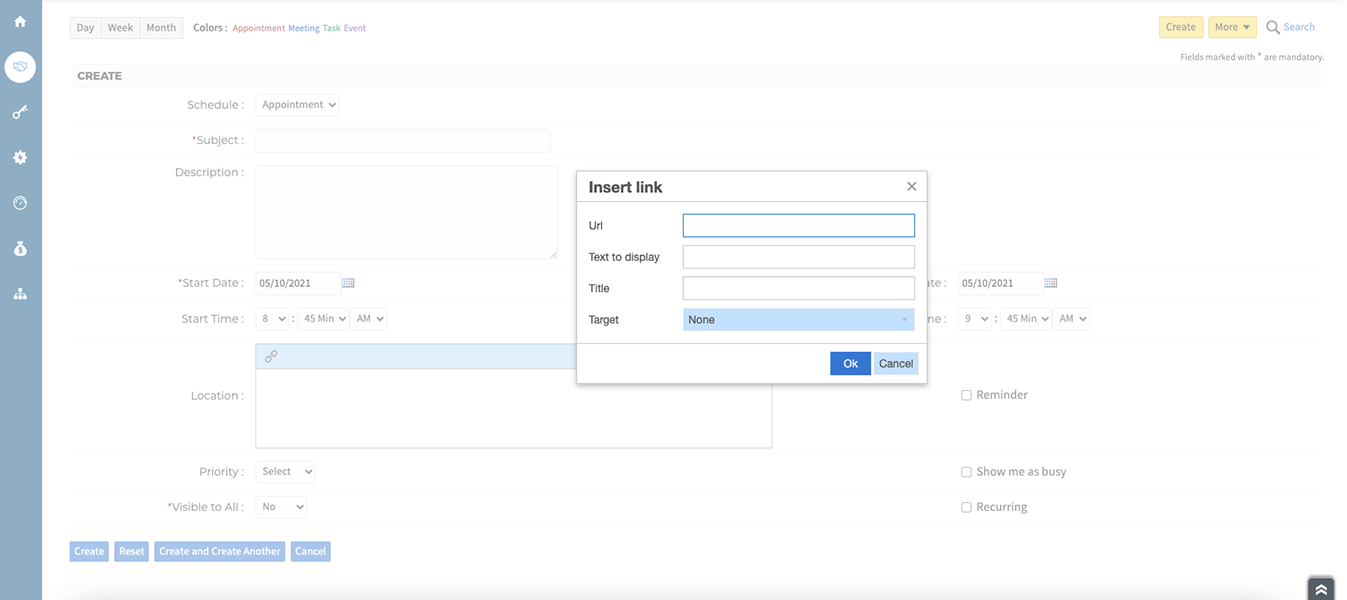The height and width of the screenshot is (600, 1347).
Task: Switch to the Week view tab
Action: pos(120,28)
